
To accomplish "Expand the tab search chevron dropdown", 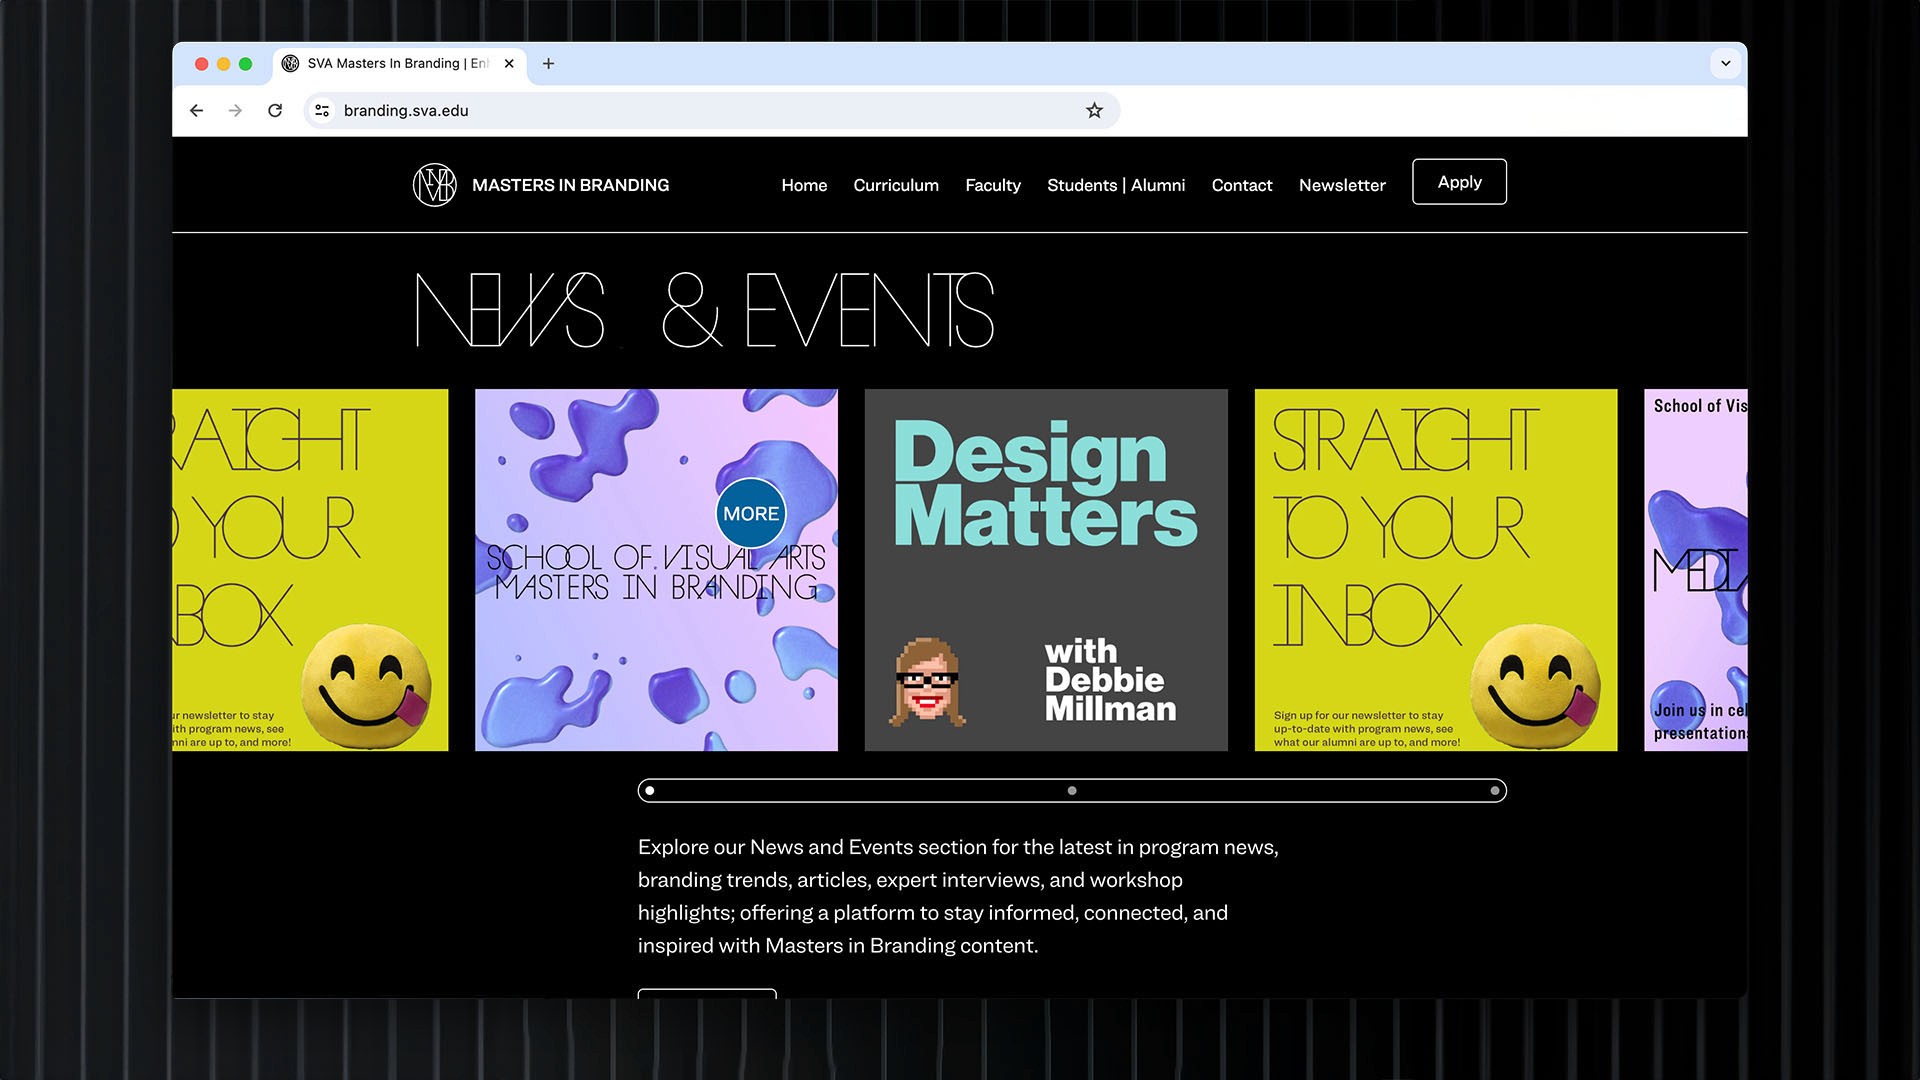I will click(1725, 63).
